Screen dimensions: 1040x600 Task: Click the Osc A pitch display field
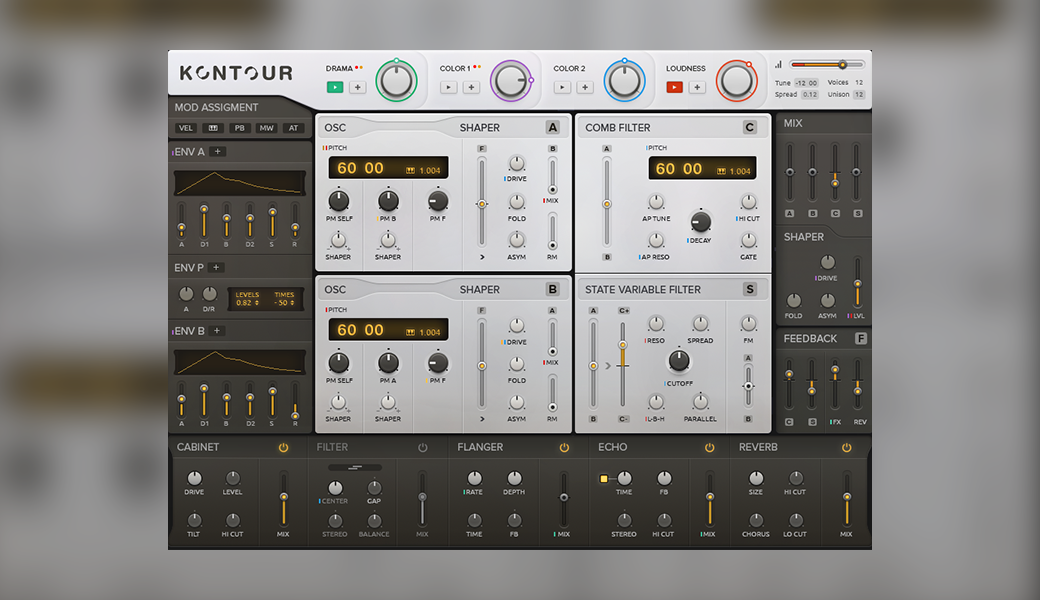(389, 168)
